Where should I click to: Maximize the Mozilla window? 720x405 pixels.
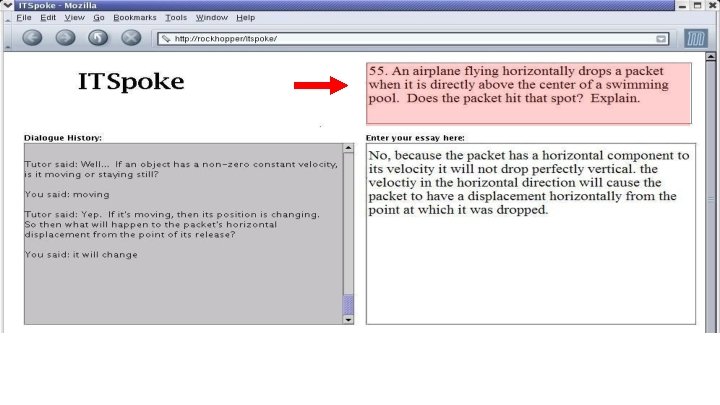point(697,5)
